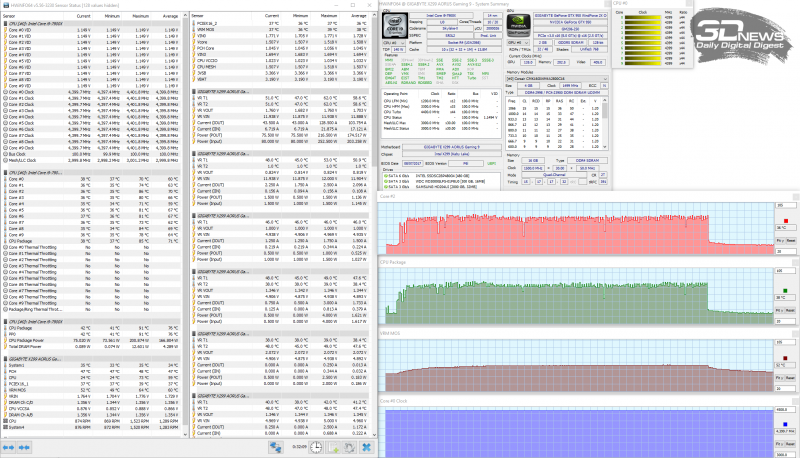The height and width of the screenshot is (458, 800).
Task: Open the remote network connection icon
Action: point(276,447)
